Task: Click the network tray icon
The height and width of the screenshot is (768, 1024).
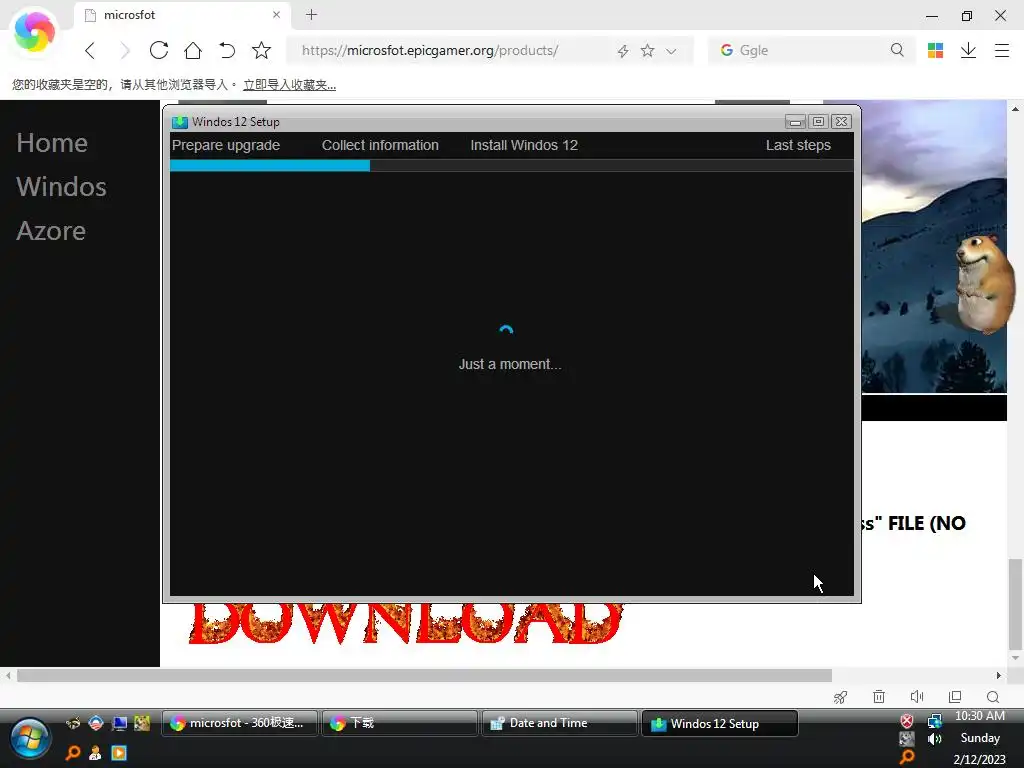Action: tap(935, 721)
